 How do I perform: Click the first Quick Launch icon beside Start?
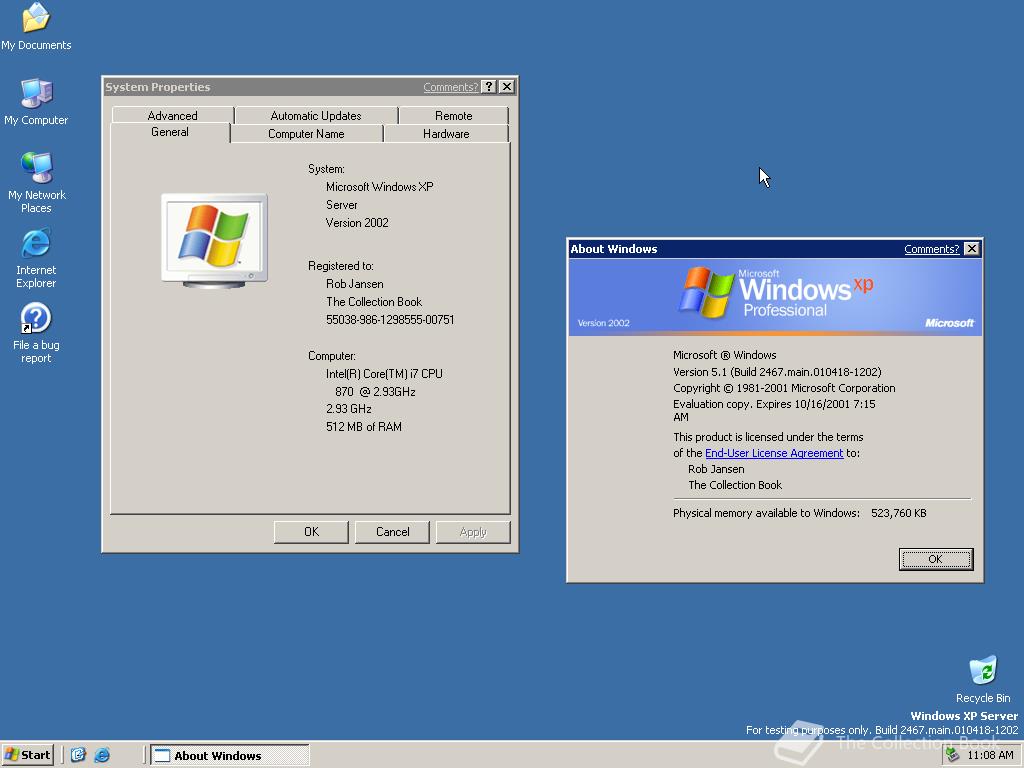coord(78,755)
